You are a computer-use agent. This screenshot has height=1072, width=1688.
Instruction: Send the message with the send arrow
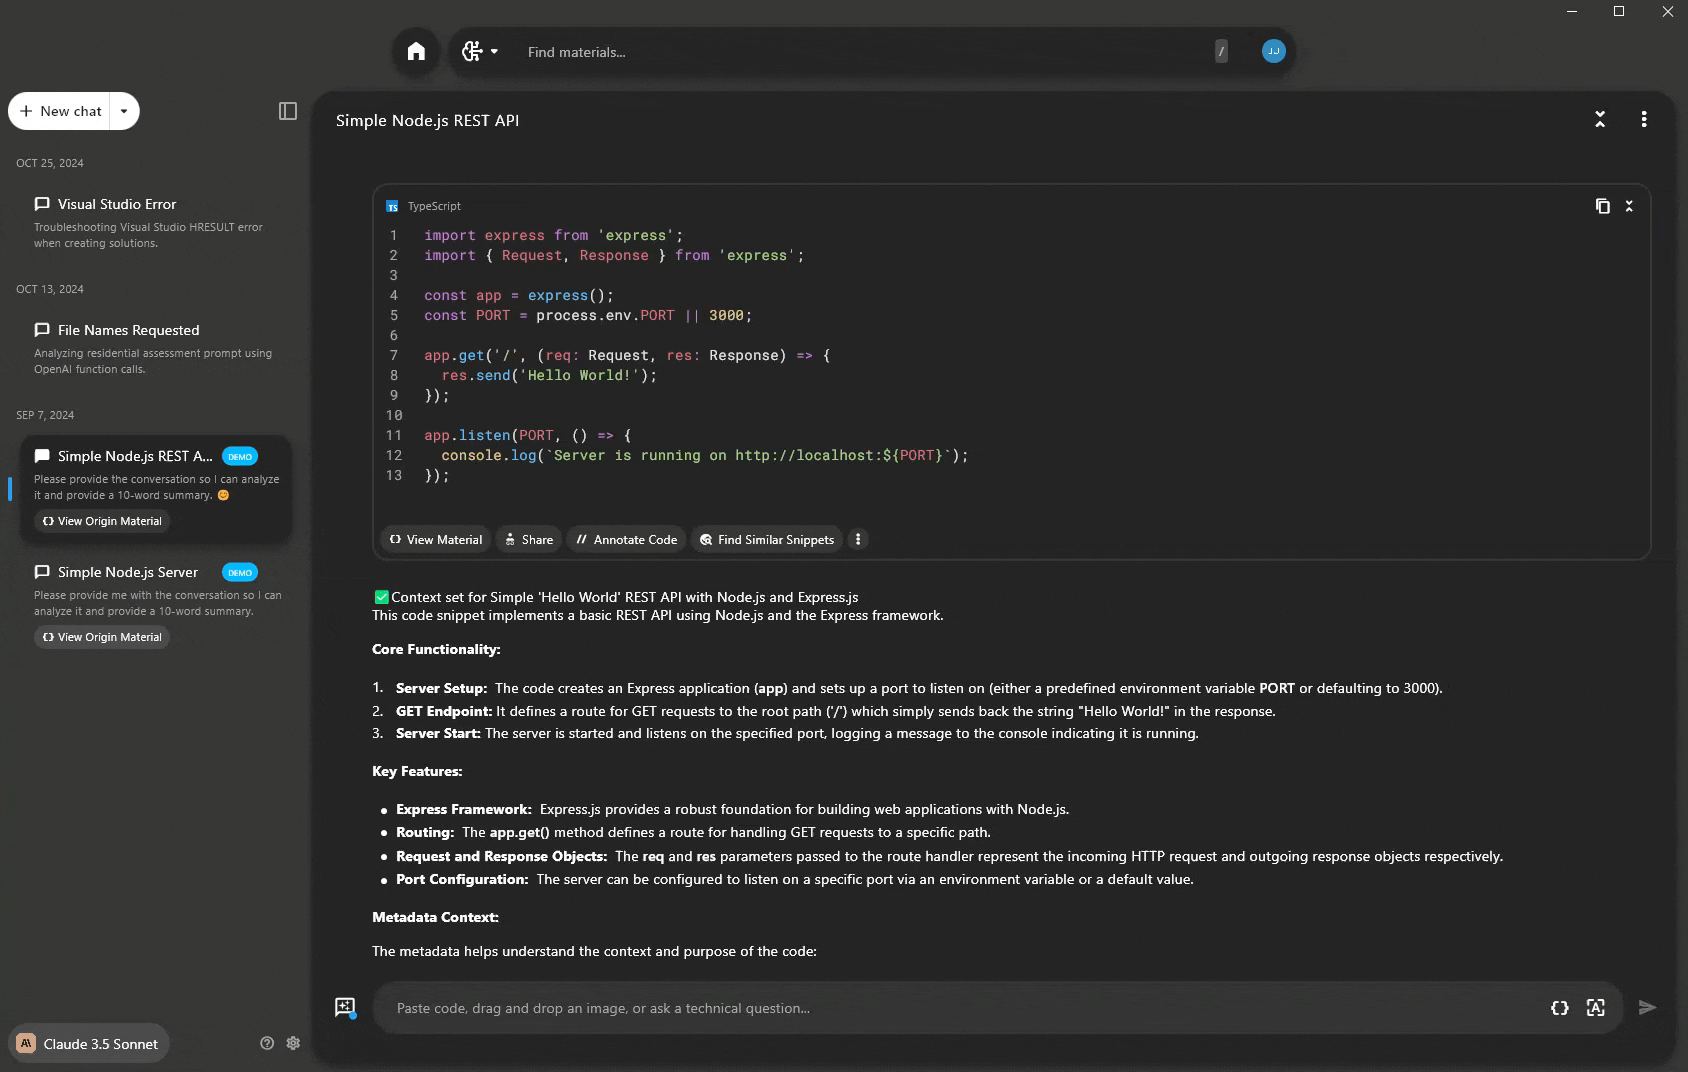[x=1647, y=1008]
